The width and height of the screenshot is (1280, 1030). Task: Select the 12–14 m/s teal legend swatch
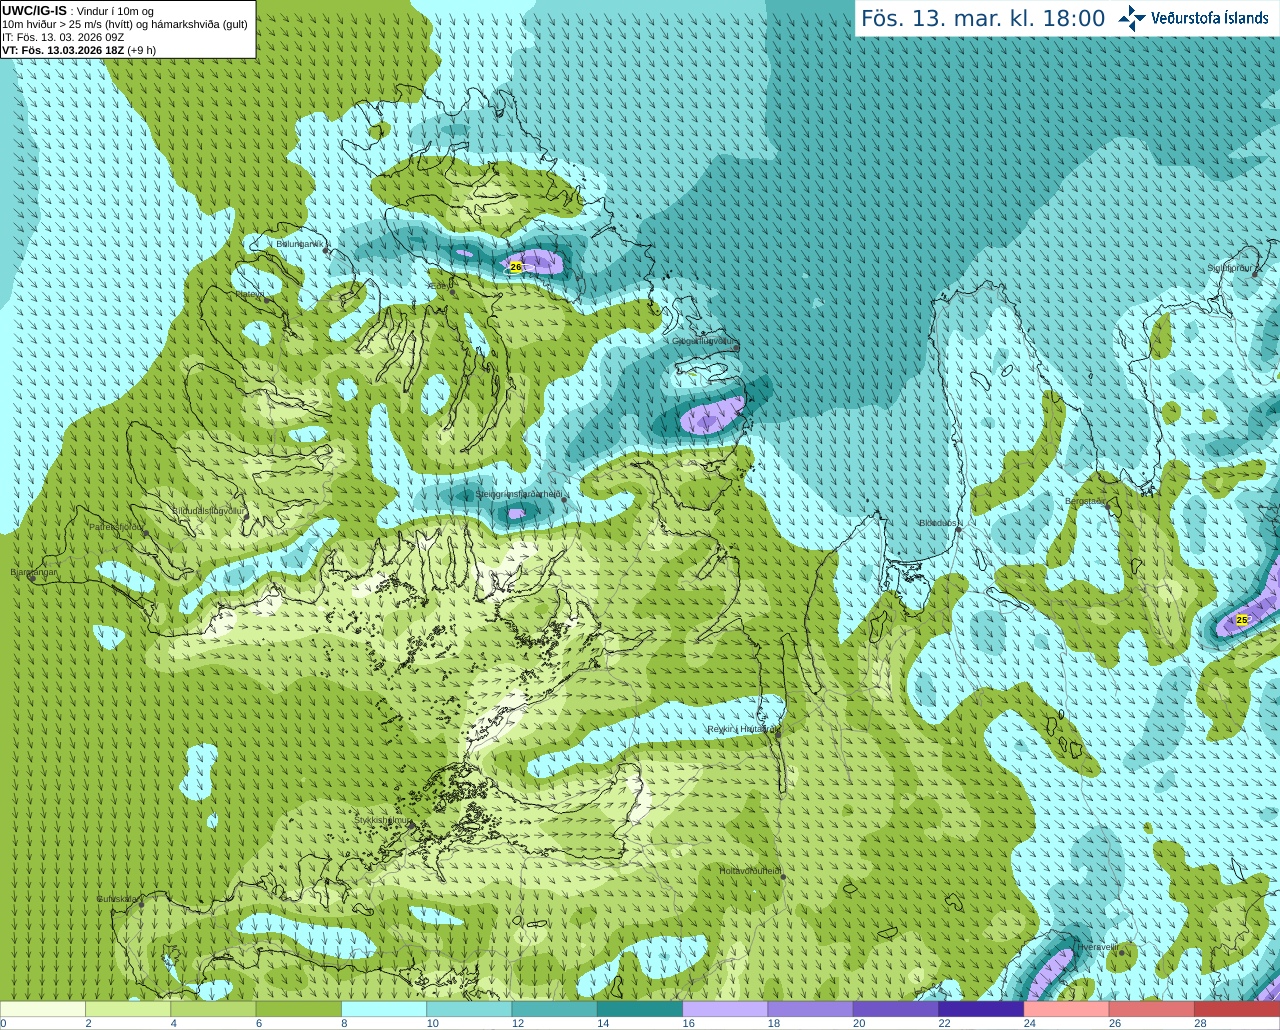click(x=555, y=1009)
